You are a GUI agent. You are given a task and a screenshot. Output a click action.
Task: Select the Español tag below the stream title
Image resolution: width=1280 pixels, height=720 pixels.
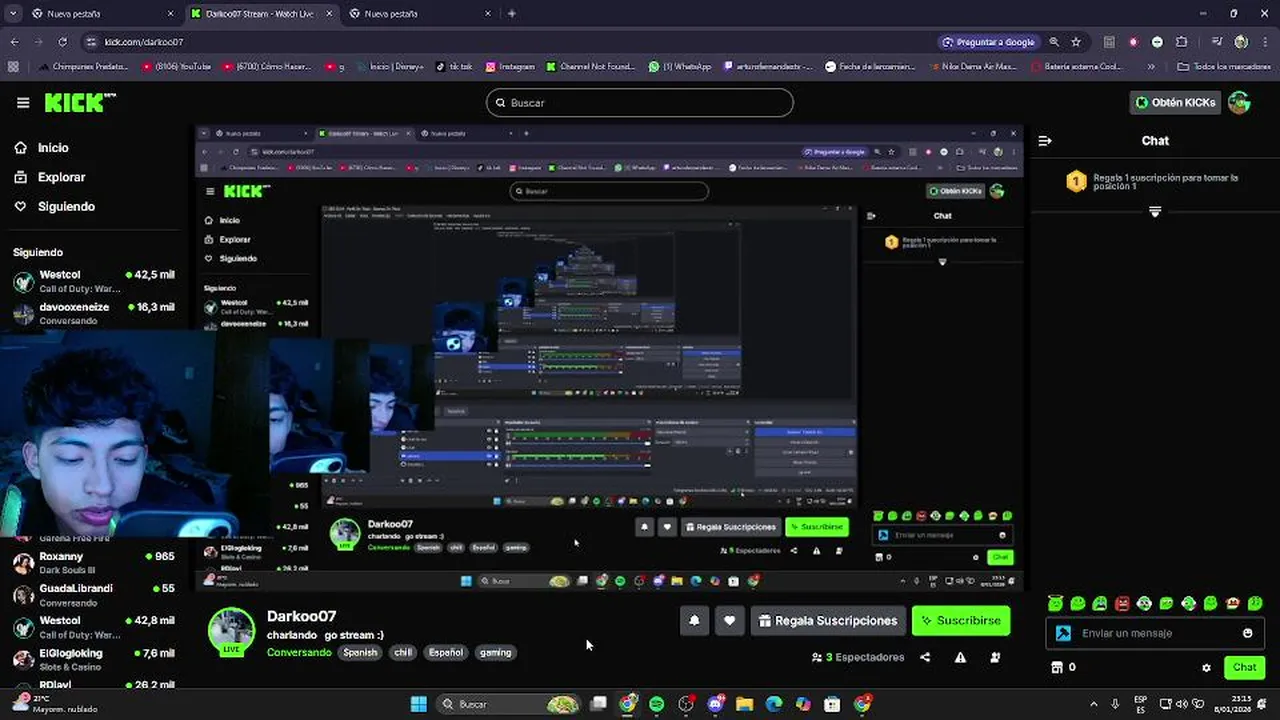pyautogui.click(x=446, y=652)
